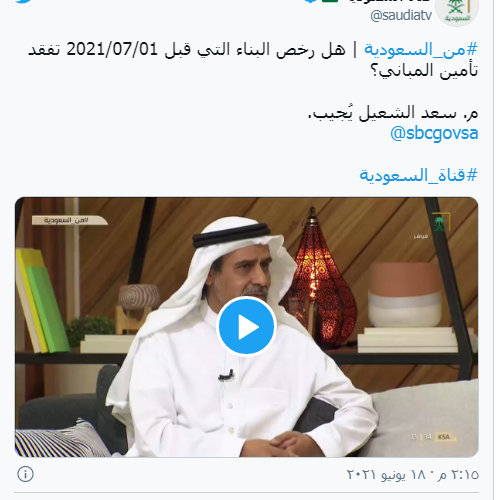
Task: Click the channel logo watermark in video
Action: (441, 223)
